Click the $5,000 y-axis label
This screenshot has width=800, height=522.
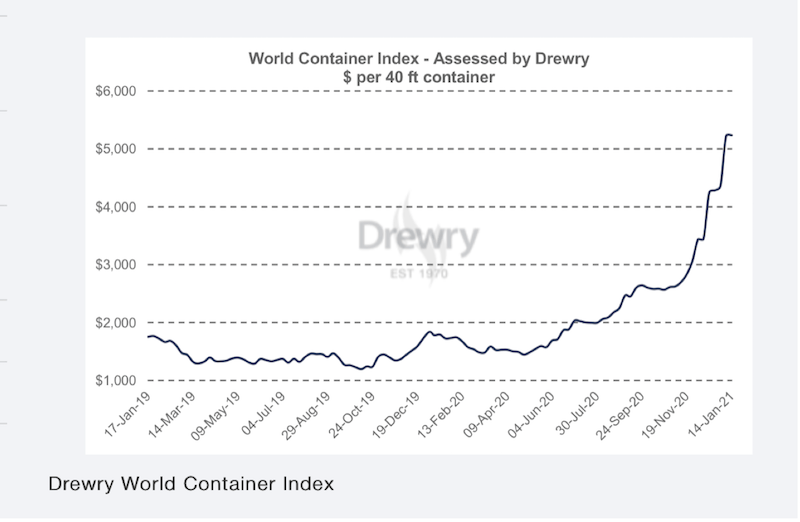117,149
